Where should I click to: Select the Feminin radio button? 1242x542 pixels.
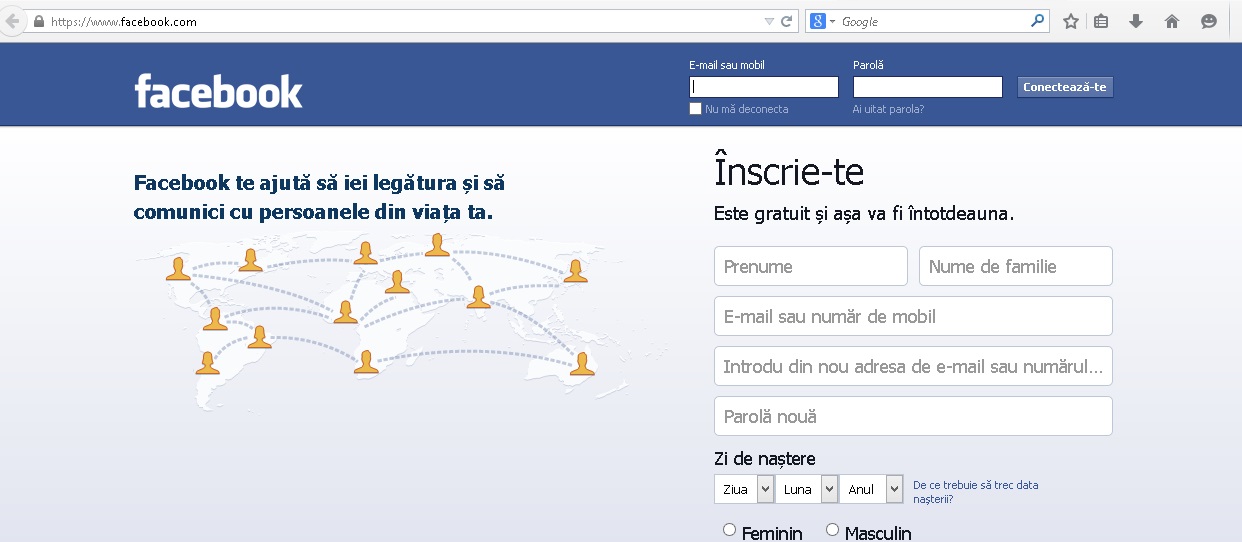click(x=729, y=530)
